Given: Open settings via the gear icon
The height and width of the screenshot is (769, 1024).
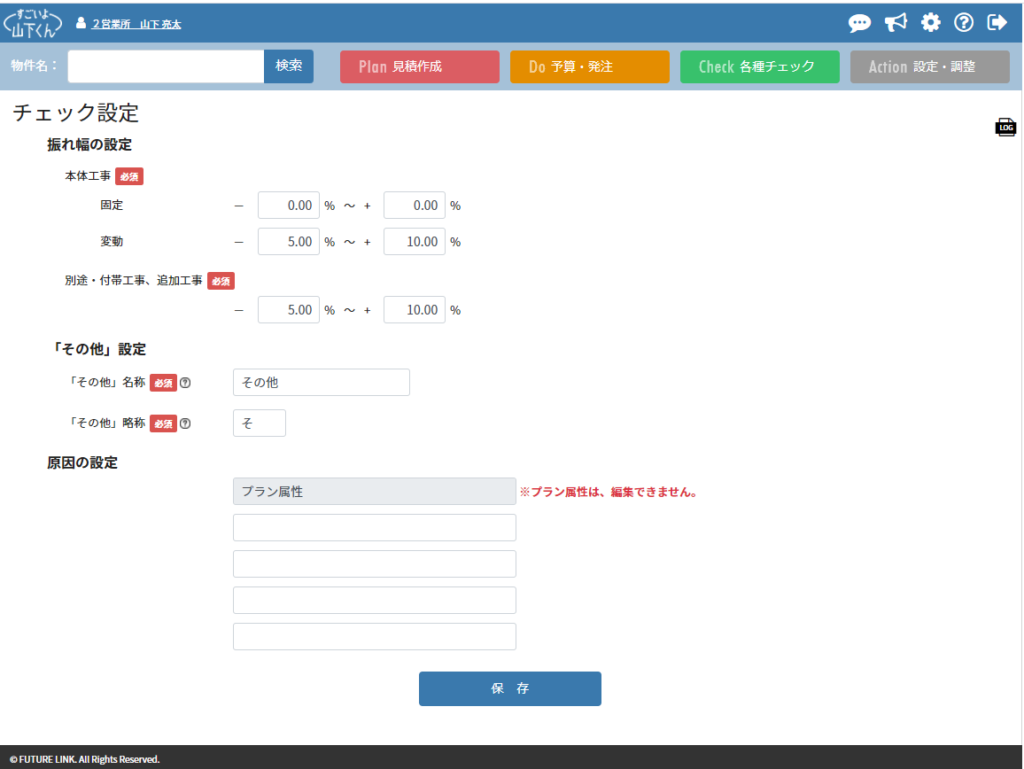Looking at the screenshot, I should pyautogui.click(x=930, y=23).
